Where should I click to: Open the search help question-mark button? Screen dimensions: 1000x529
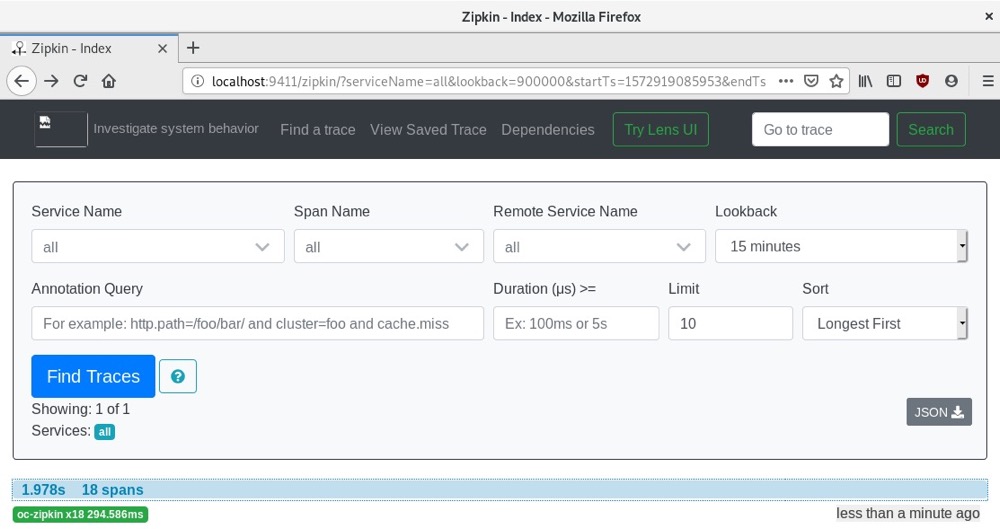(178, 376)
